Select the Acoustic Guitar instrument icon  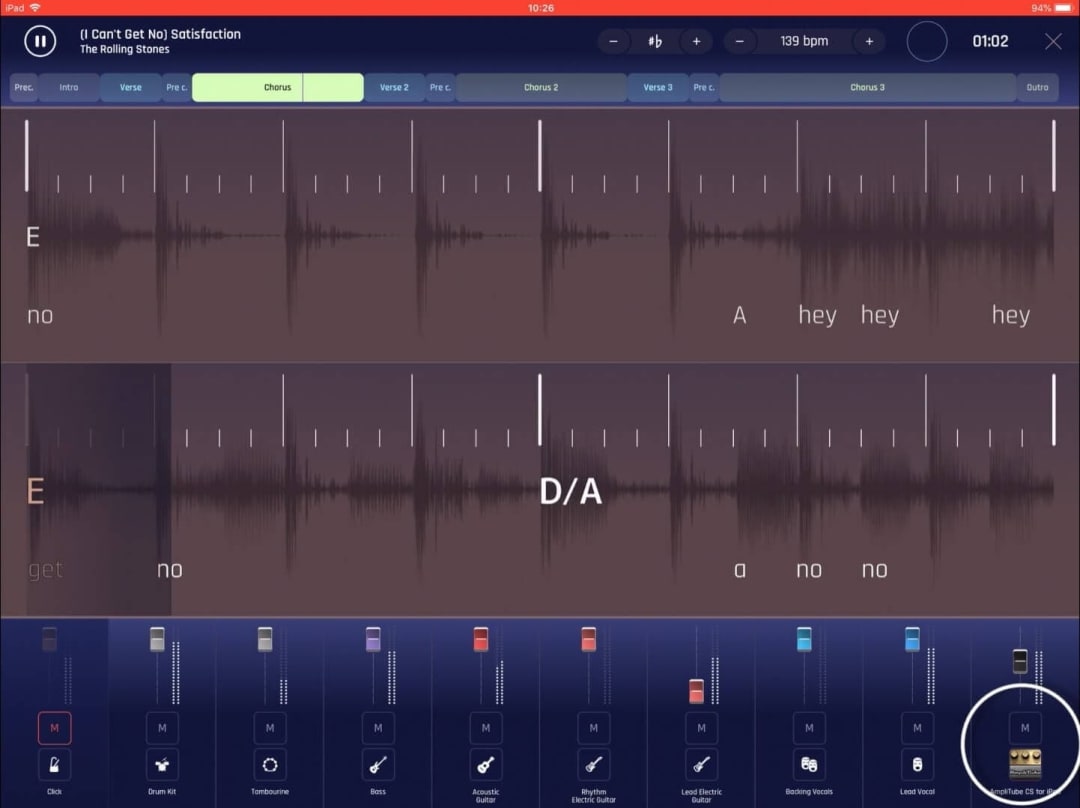tap(486, 765)
